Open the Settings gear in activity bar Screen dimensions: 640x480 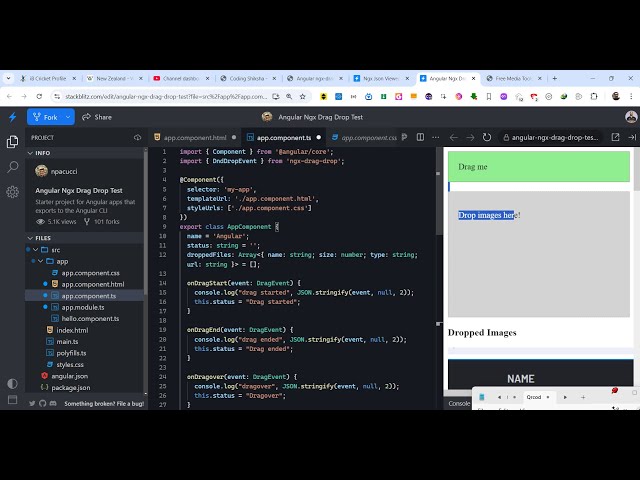12,193
